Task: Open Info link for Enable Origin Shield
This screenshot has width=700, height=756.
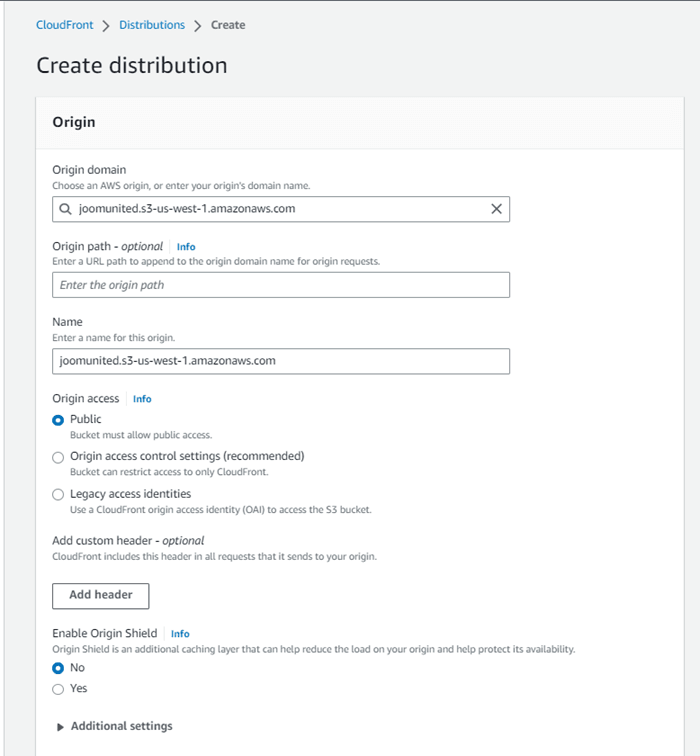Action: [x=180, y=634]
